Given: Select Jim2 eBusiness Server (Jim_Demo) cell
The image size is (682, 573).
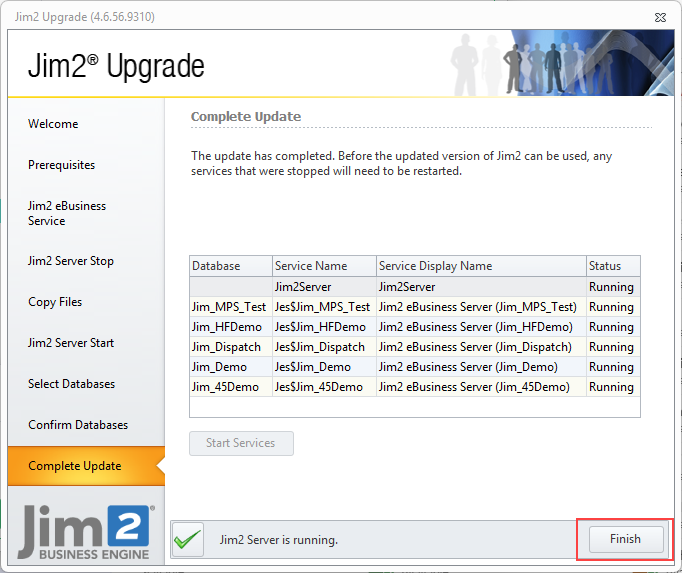Looking at the screenshot, I should [x=481, y=367].
